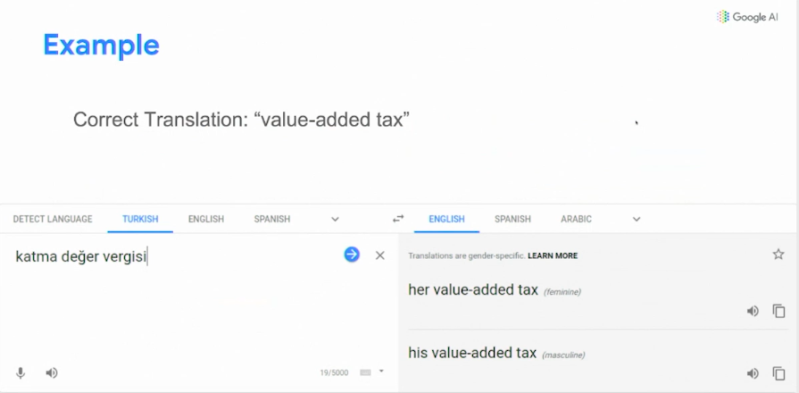
Task: Start voice input with microphone icon
Action: pos(20,373)
